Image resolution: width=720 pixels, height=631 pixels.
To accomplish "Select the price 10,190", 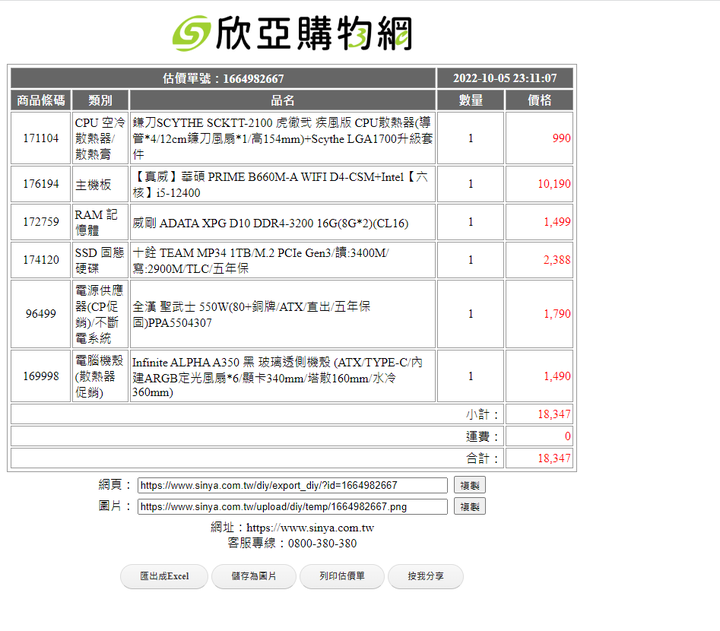I will coord(554,184).
